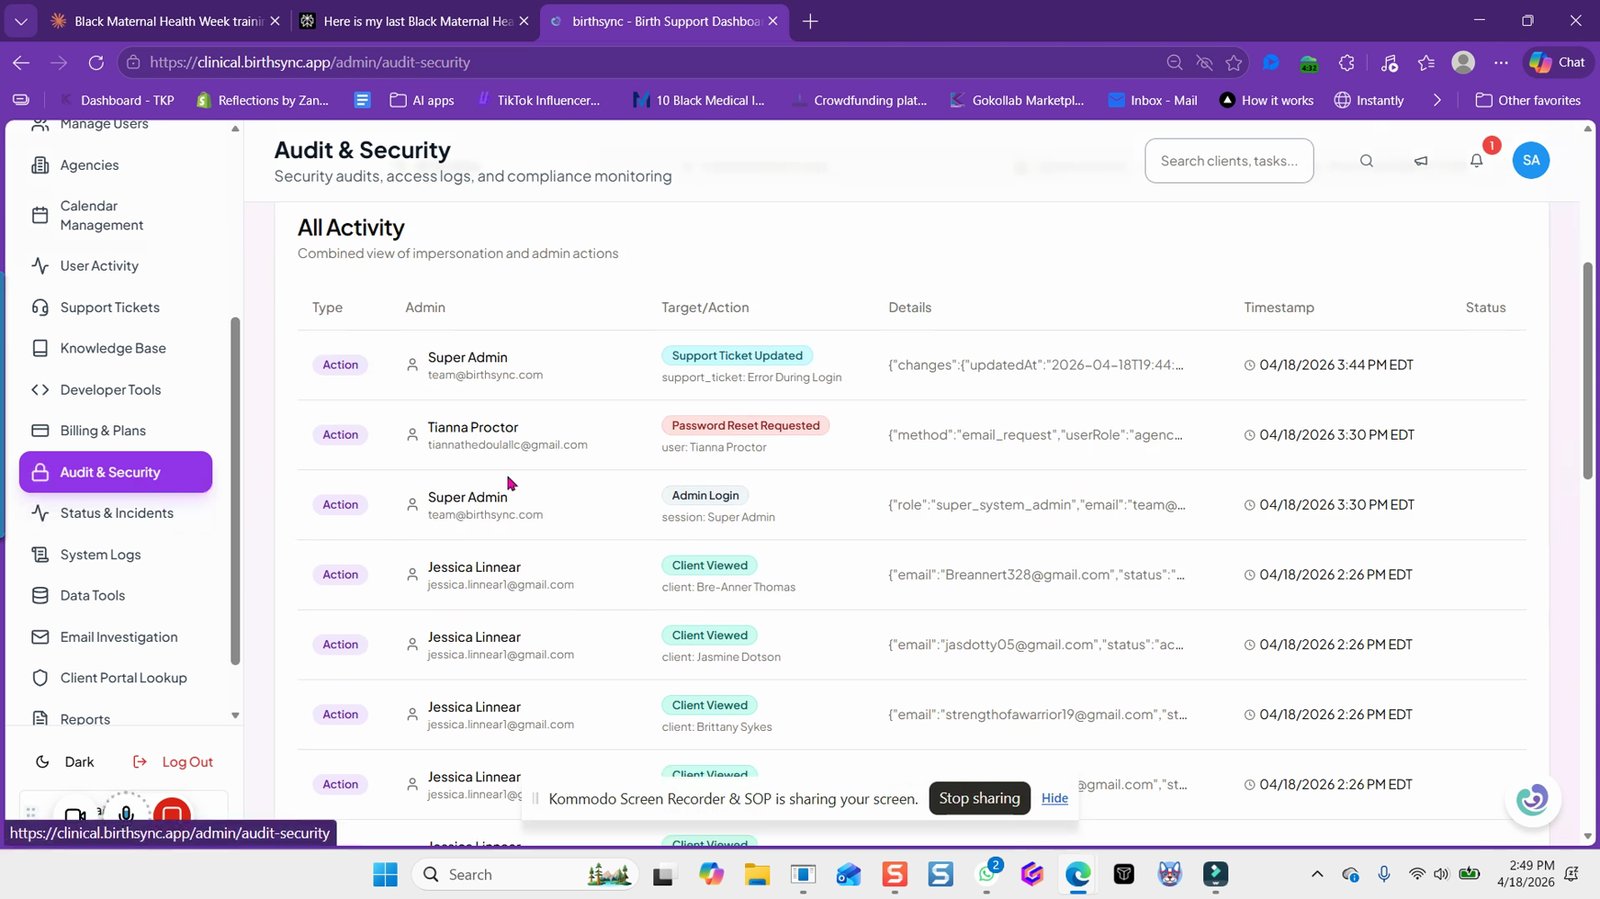Click the megaphone announcements icon
Image resolution: width=1600 pixels, height=899 pixels.
[1421, 161]
